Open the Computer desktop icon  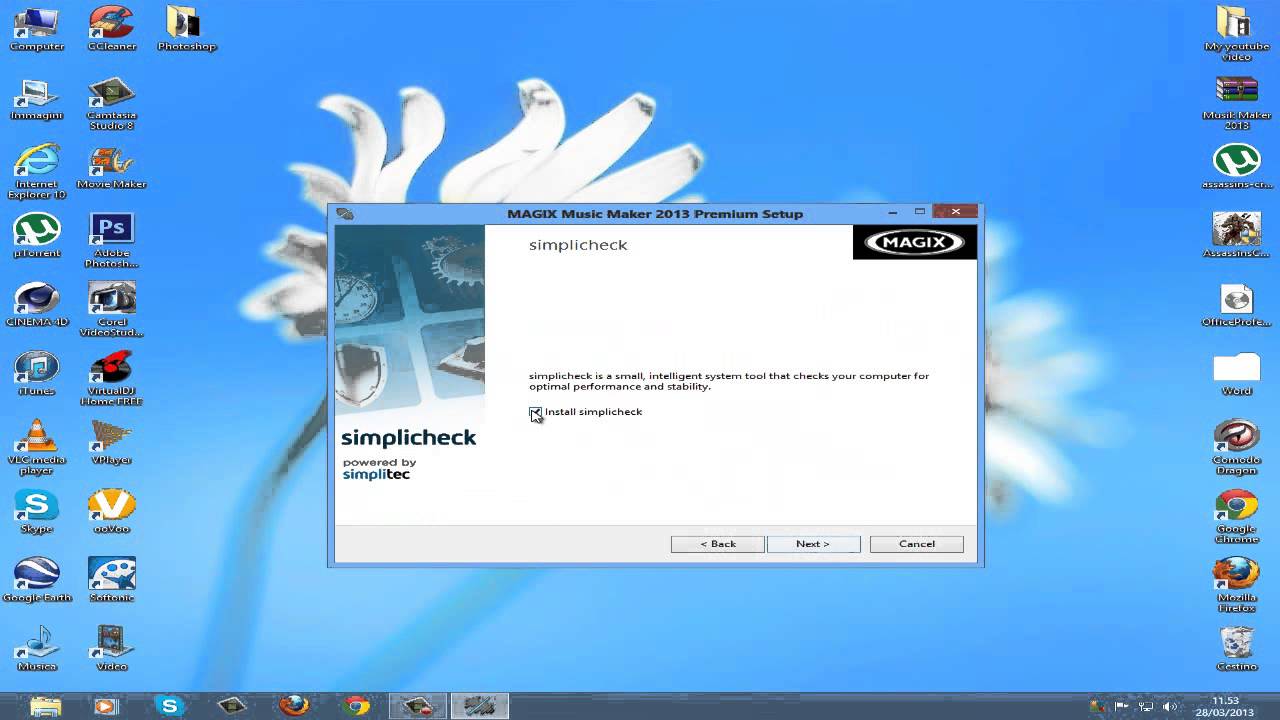coord(36,29)
